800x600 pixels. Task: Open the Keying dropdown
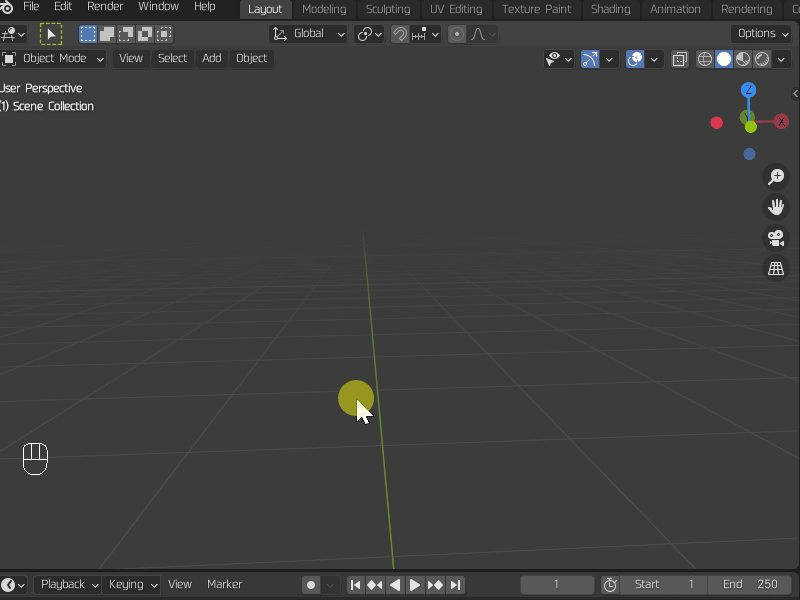click(132, 585)
